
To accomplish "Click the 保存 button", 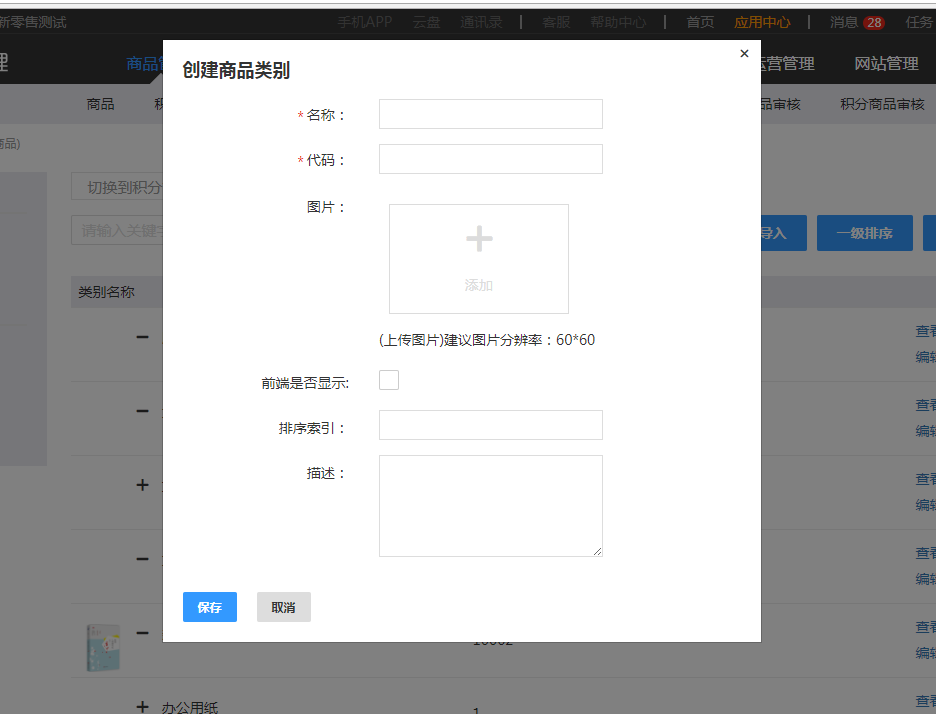I will (x=210, y=607).
